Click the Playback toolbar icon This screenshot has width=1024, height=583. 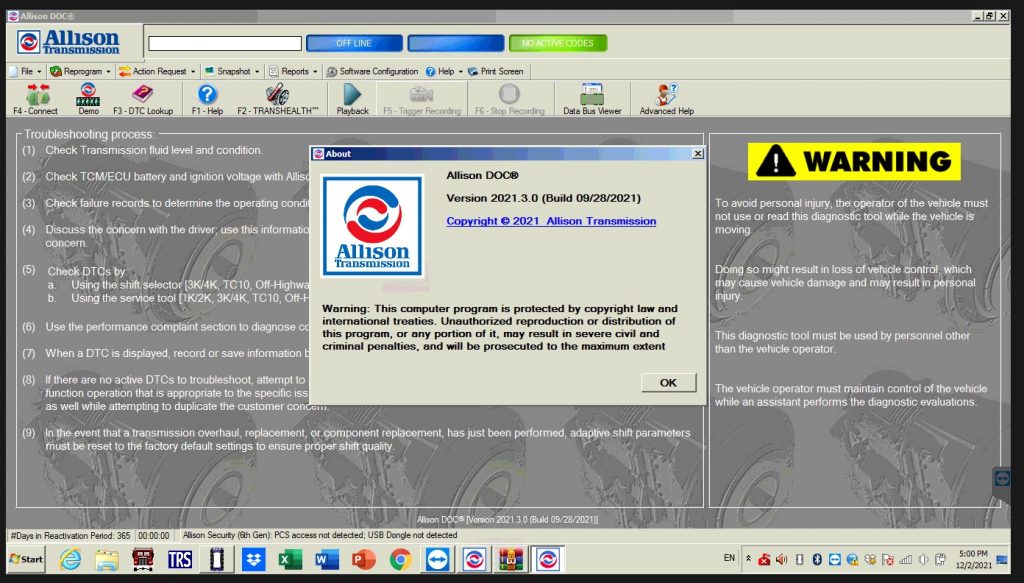pyautogui.click(x=352, y=98)
